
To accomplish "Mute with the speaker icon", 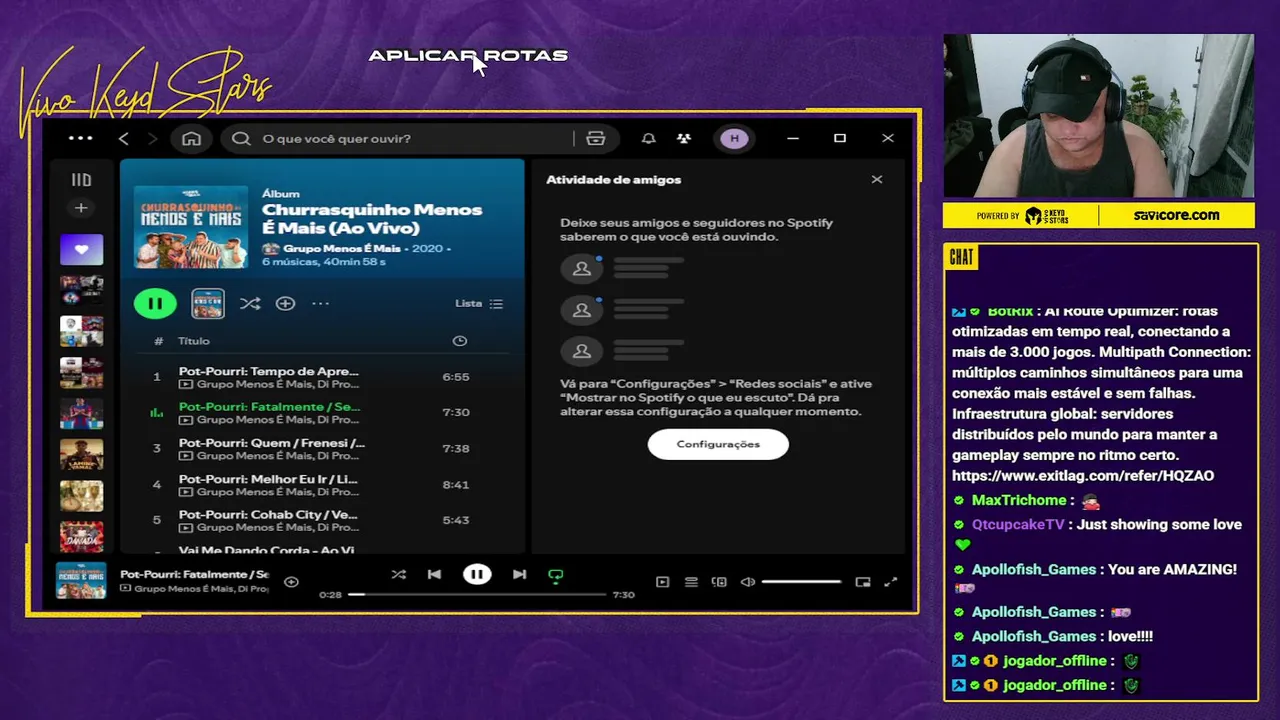I will click(747, 582).
